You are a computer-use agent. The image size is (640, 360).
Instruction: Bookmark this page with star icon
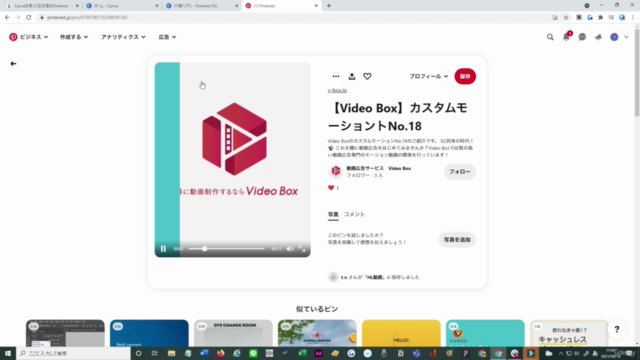[x=566, y=18]
